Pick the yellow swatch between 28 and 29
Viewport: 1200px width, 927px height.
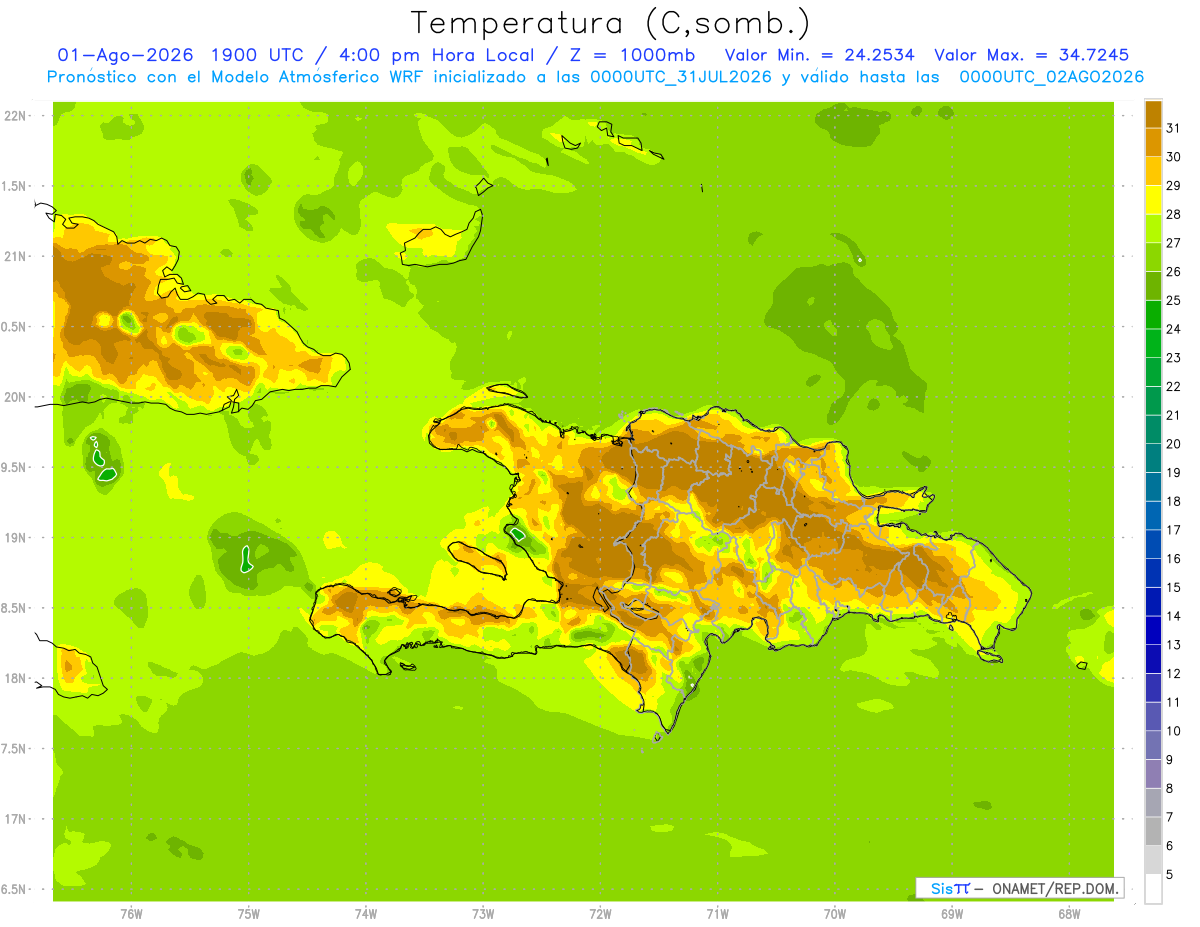pos(1153,200)
